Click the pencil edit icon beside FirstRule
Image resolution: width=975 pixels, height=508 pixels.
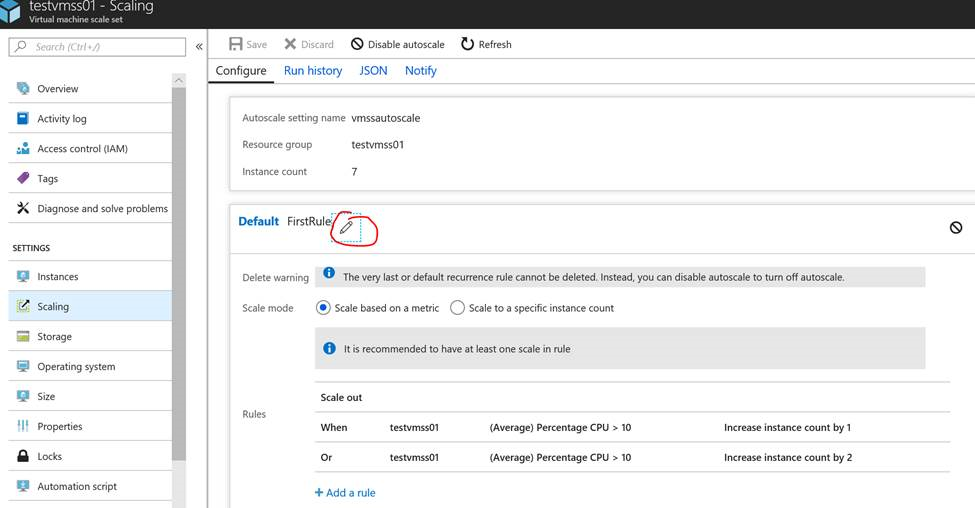(346, 228)
